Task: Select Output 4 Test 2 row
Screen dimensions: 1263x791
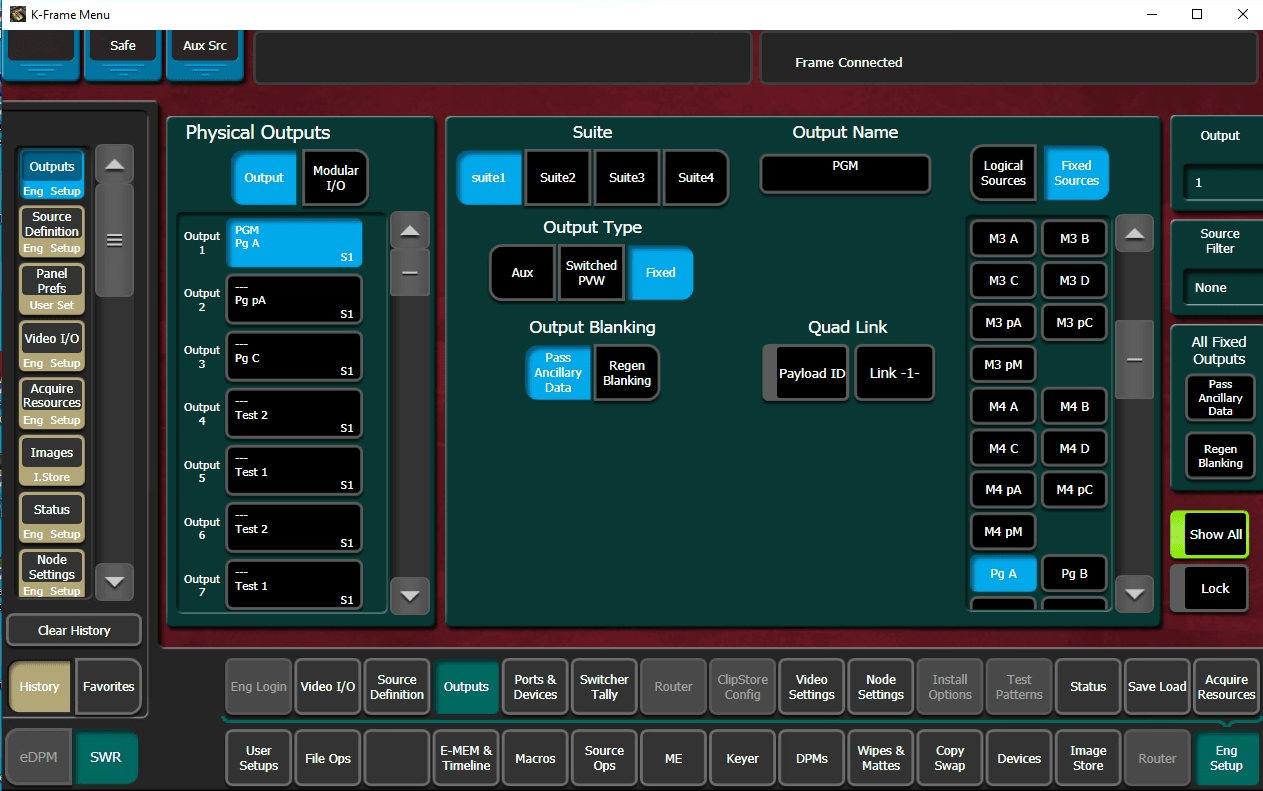Action: 294,413
